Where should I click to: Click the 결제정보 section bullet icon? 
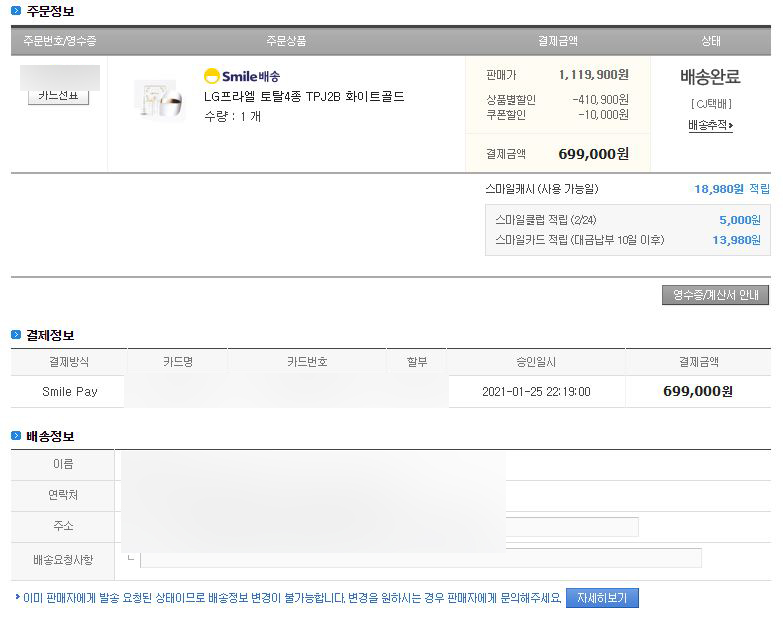[16, 335]
